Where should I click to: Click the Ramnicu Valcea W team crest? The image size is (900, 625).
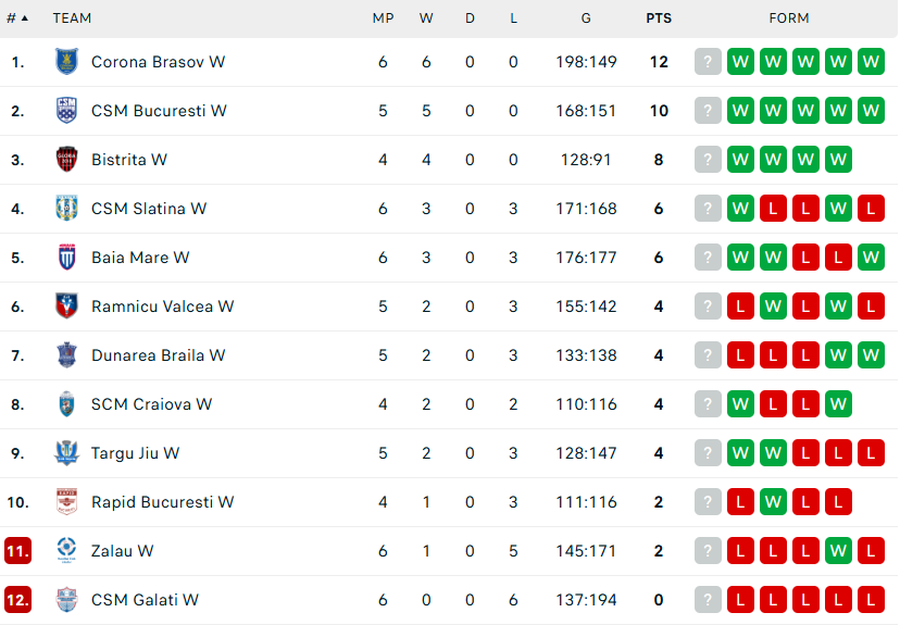pyautogui.click(x=66, y=307)
